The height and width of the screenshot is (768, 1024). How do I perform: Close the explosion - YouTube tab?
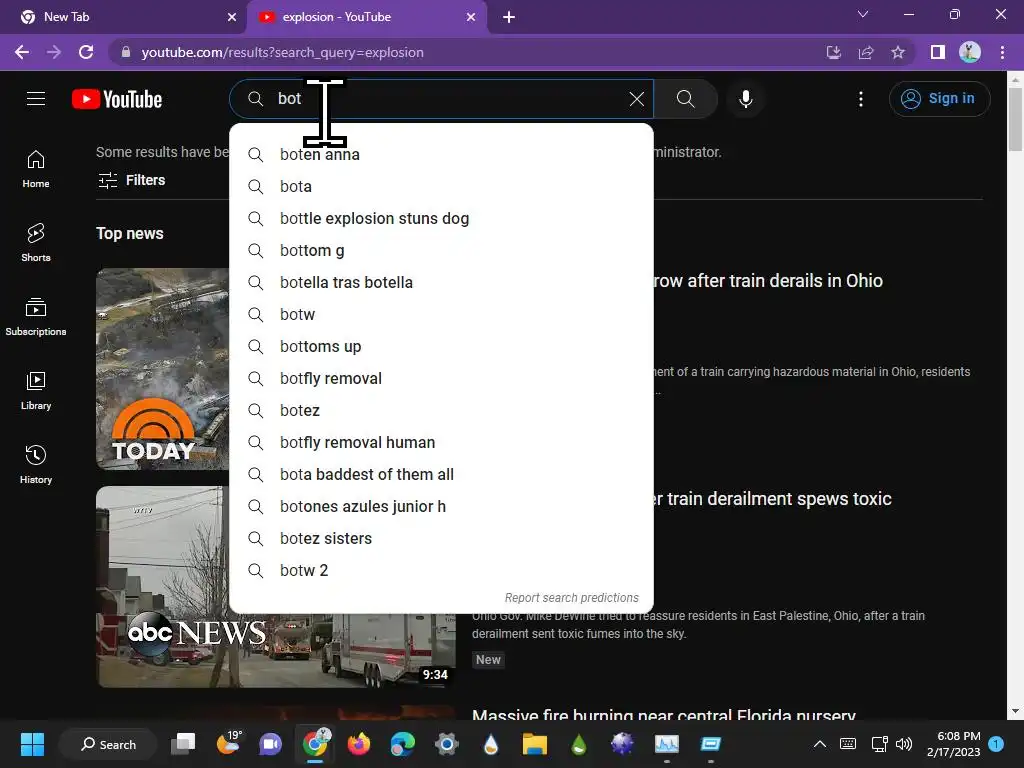pos(471,17)
